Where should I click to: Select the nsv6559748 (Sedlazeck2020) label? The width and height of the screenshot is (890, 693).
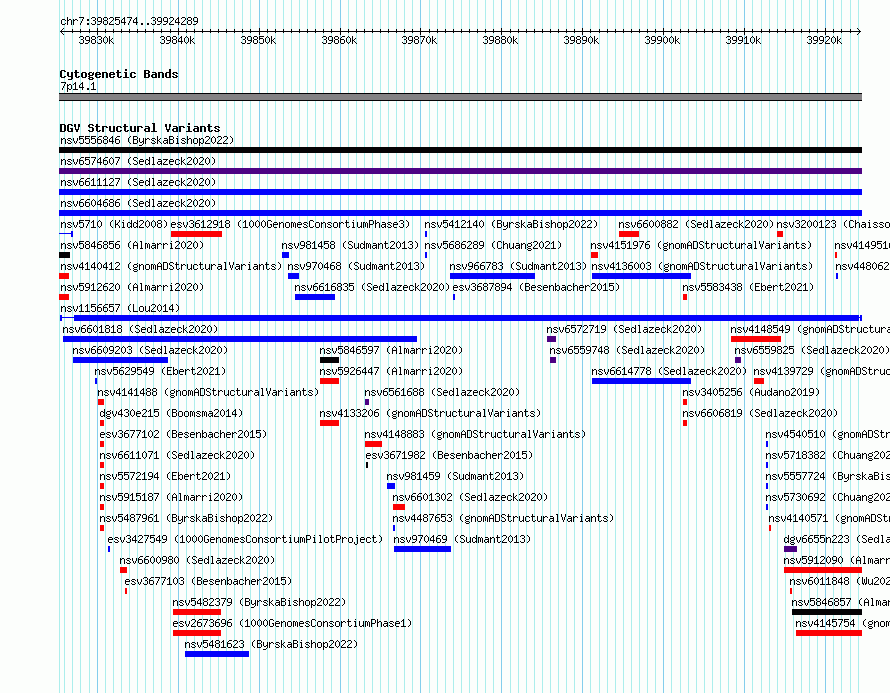coord(627,350)
